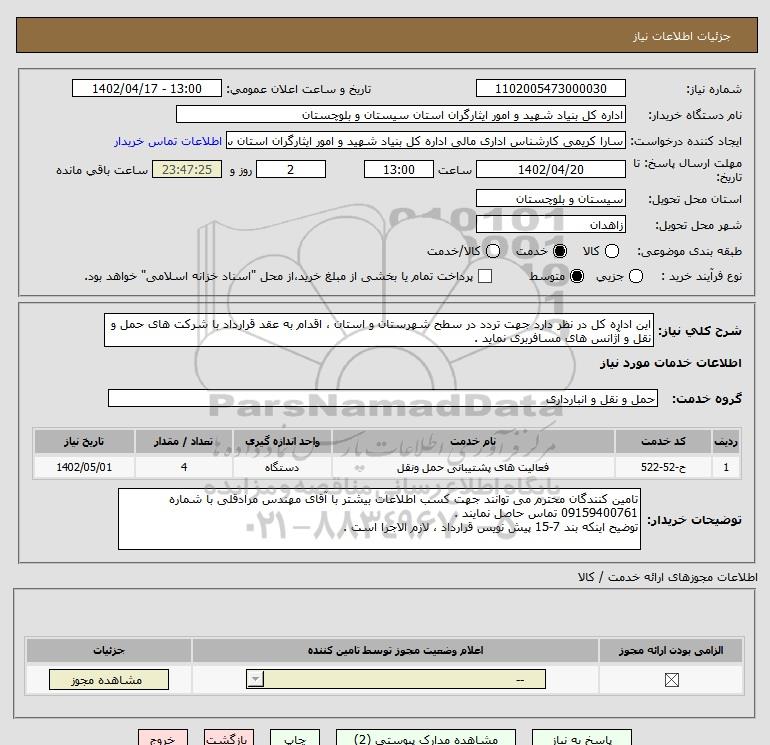
Task: Click the نام خدمت column header
Action: pos(473,441)
